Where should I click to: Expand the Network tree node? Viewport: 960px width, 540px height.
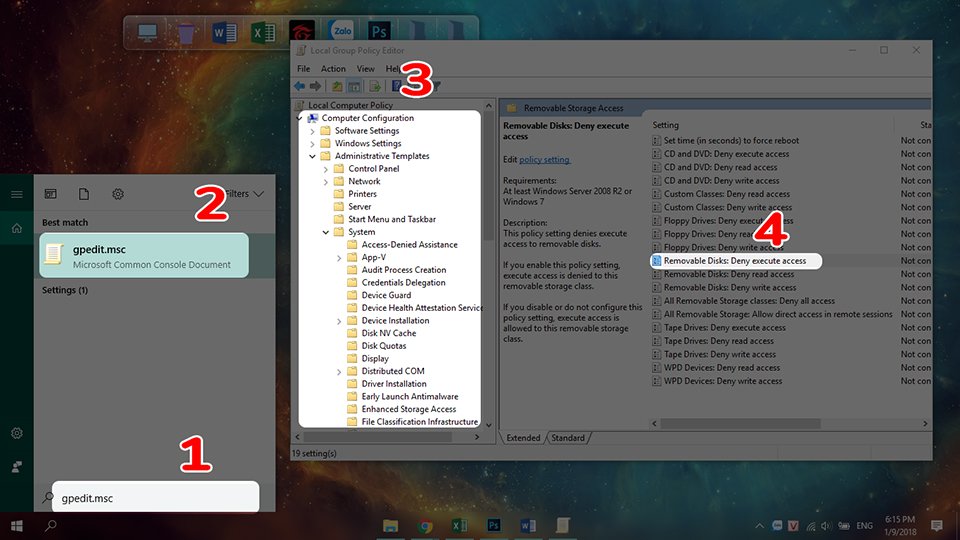pos(326,181)
